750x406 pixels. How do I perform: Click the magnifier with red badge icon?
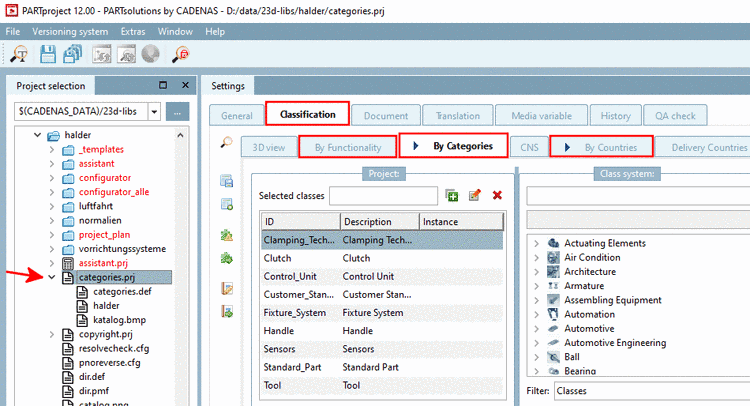click(181, 54)
